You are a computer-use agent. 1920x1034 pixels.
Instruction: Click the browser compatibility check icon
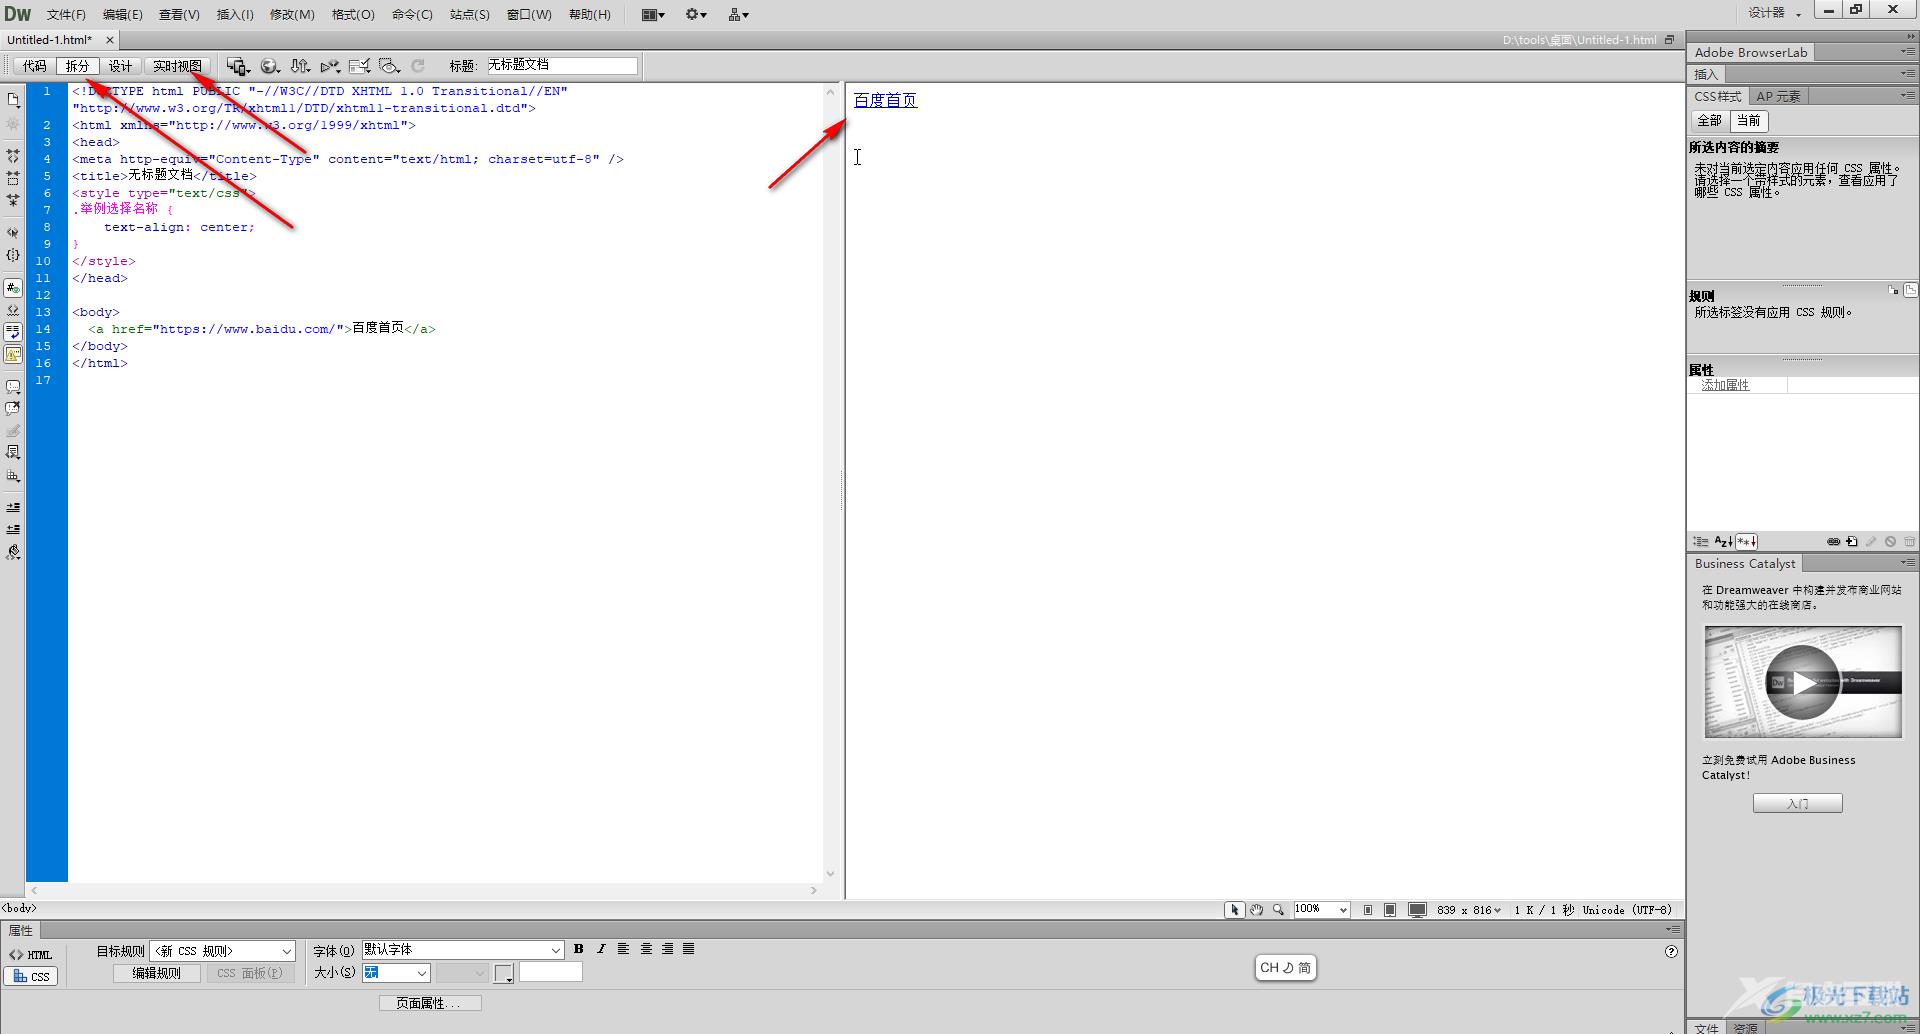tap(359, 66)
